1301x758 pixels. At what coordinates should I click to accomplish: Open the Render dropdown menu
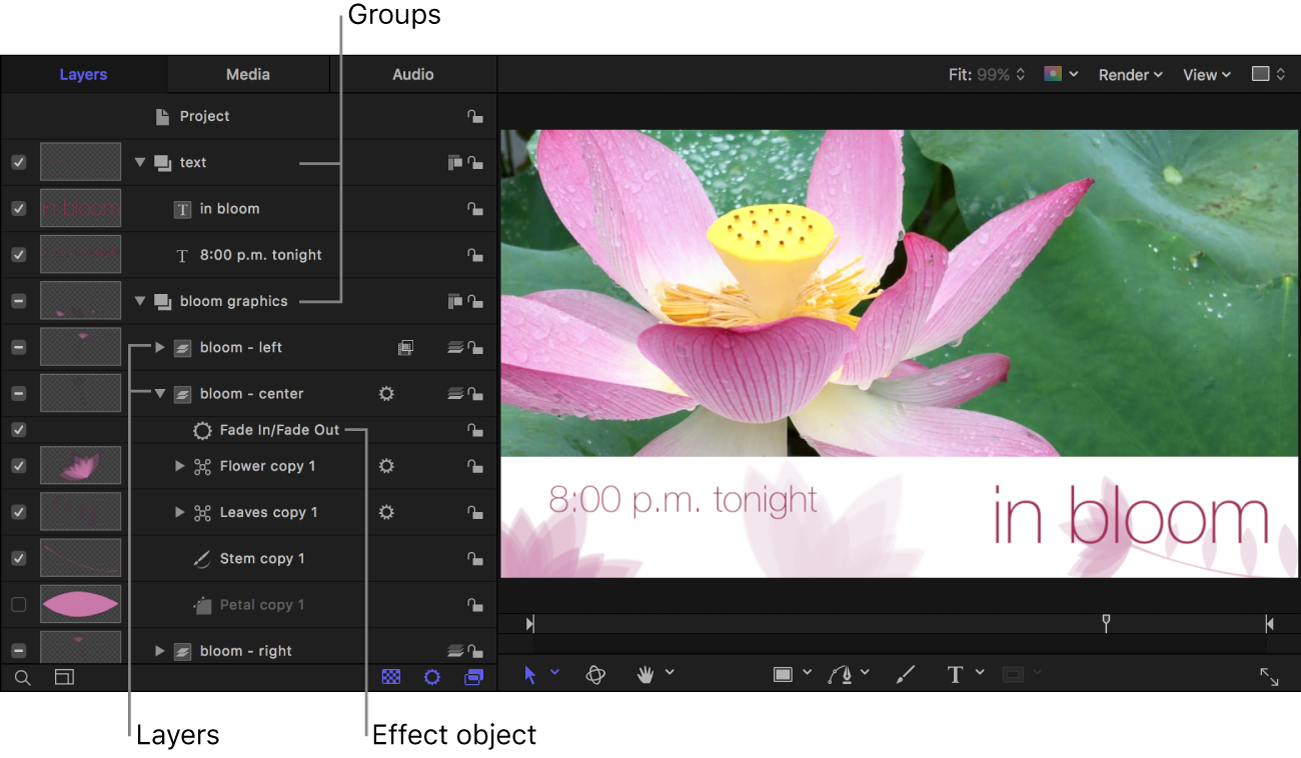(x=1130, y=75)
